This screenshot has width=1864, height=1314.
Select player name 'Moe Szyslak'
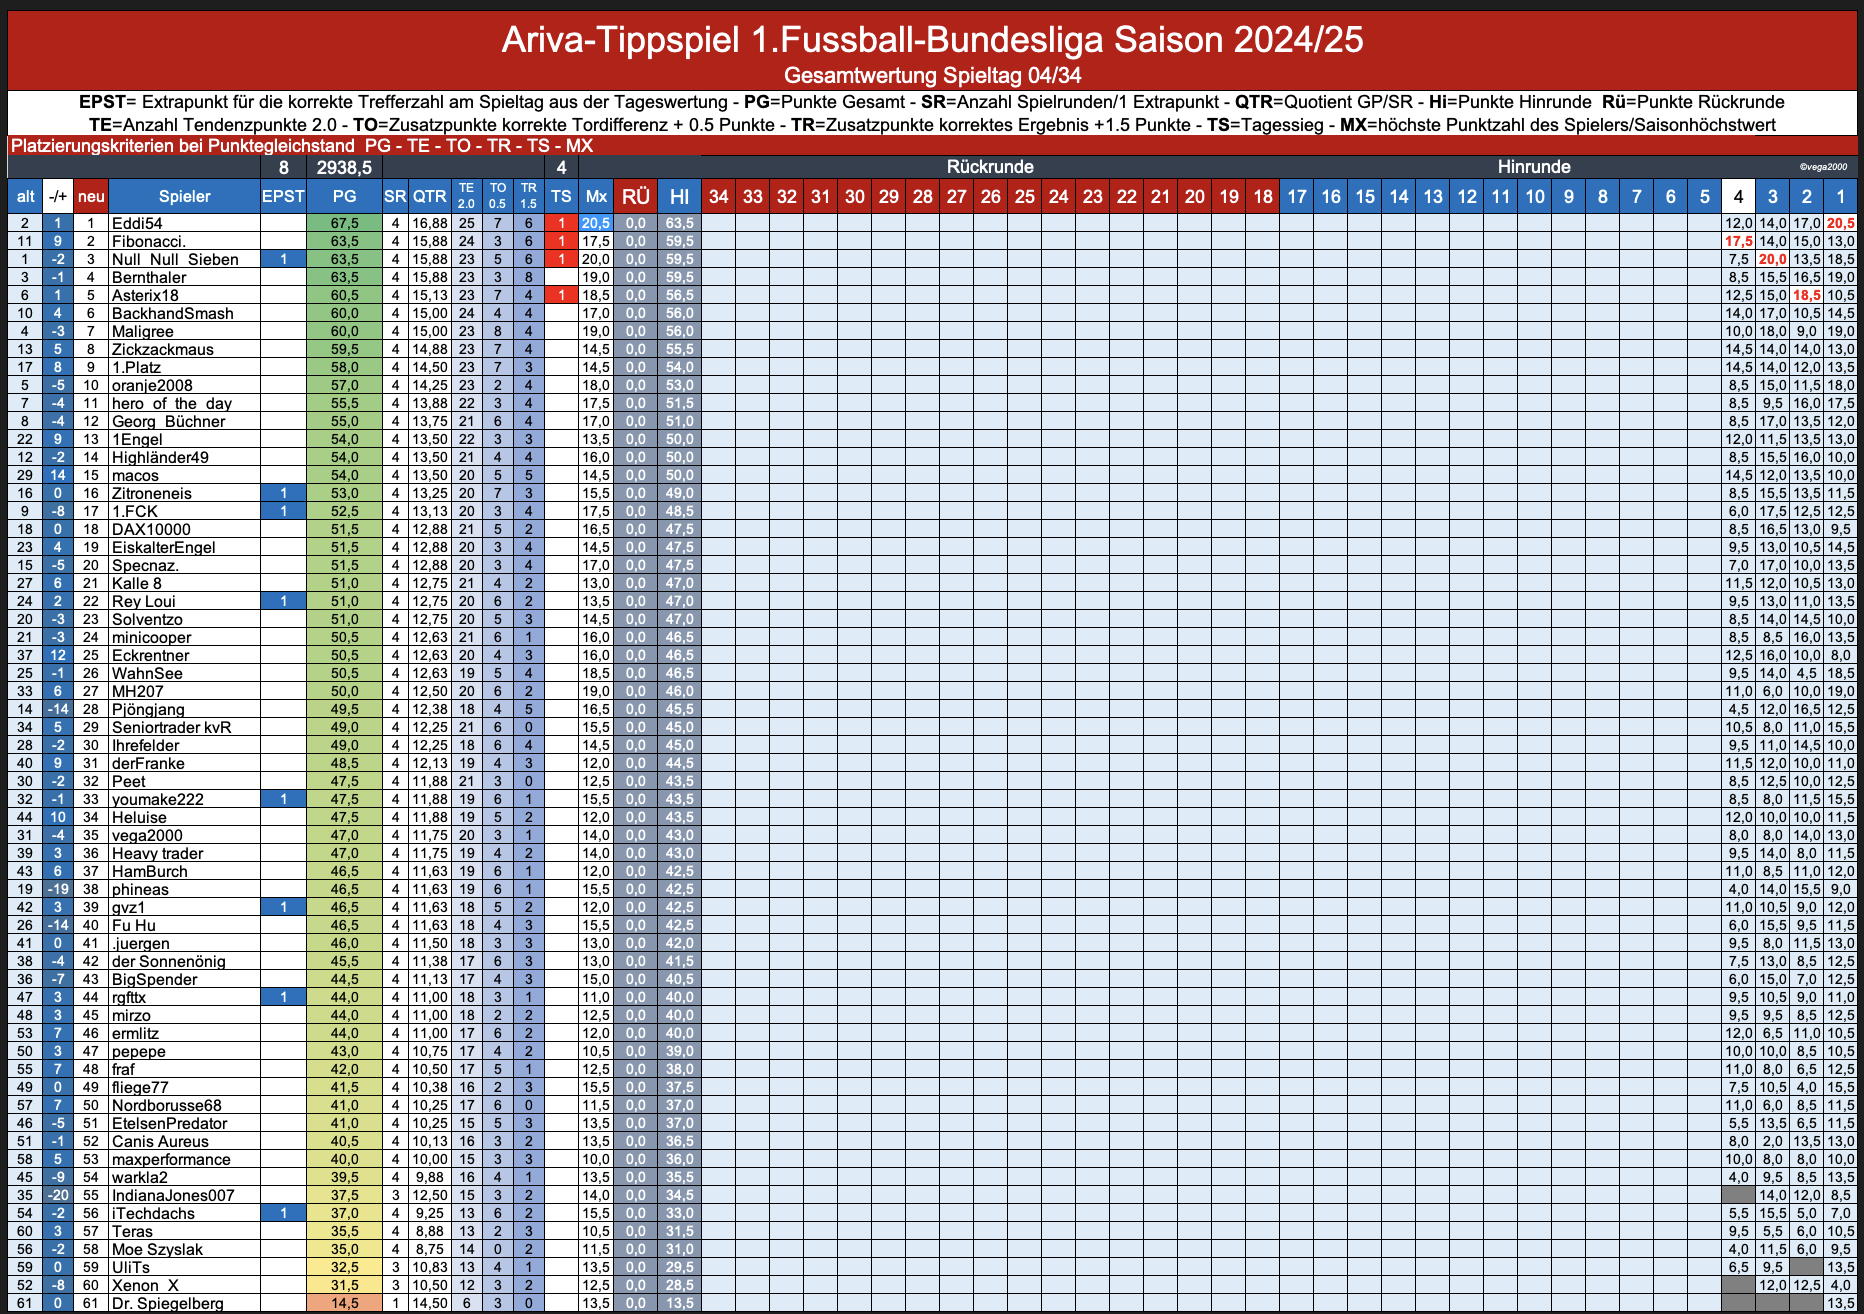(157, 1249)
